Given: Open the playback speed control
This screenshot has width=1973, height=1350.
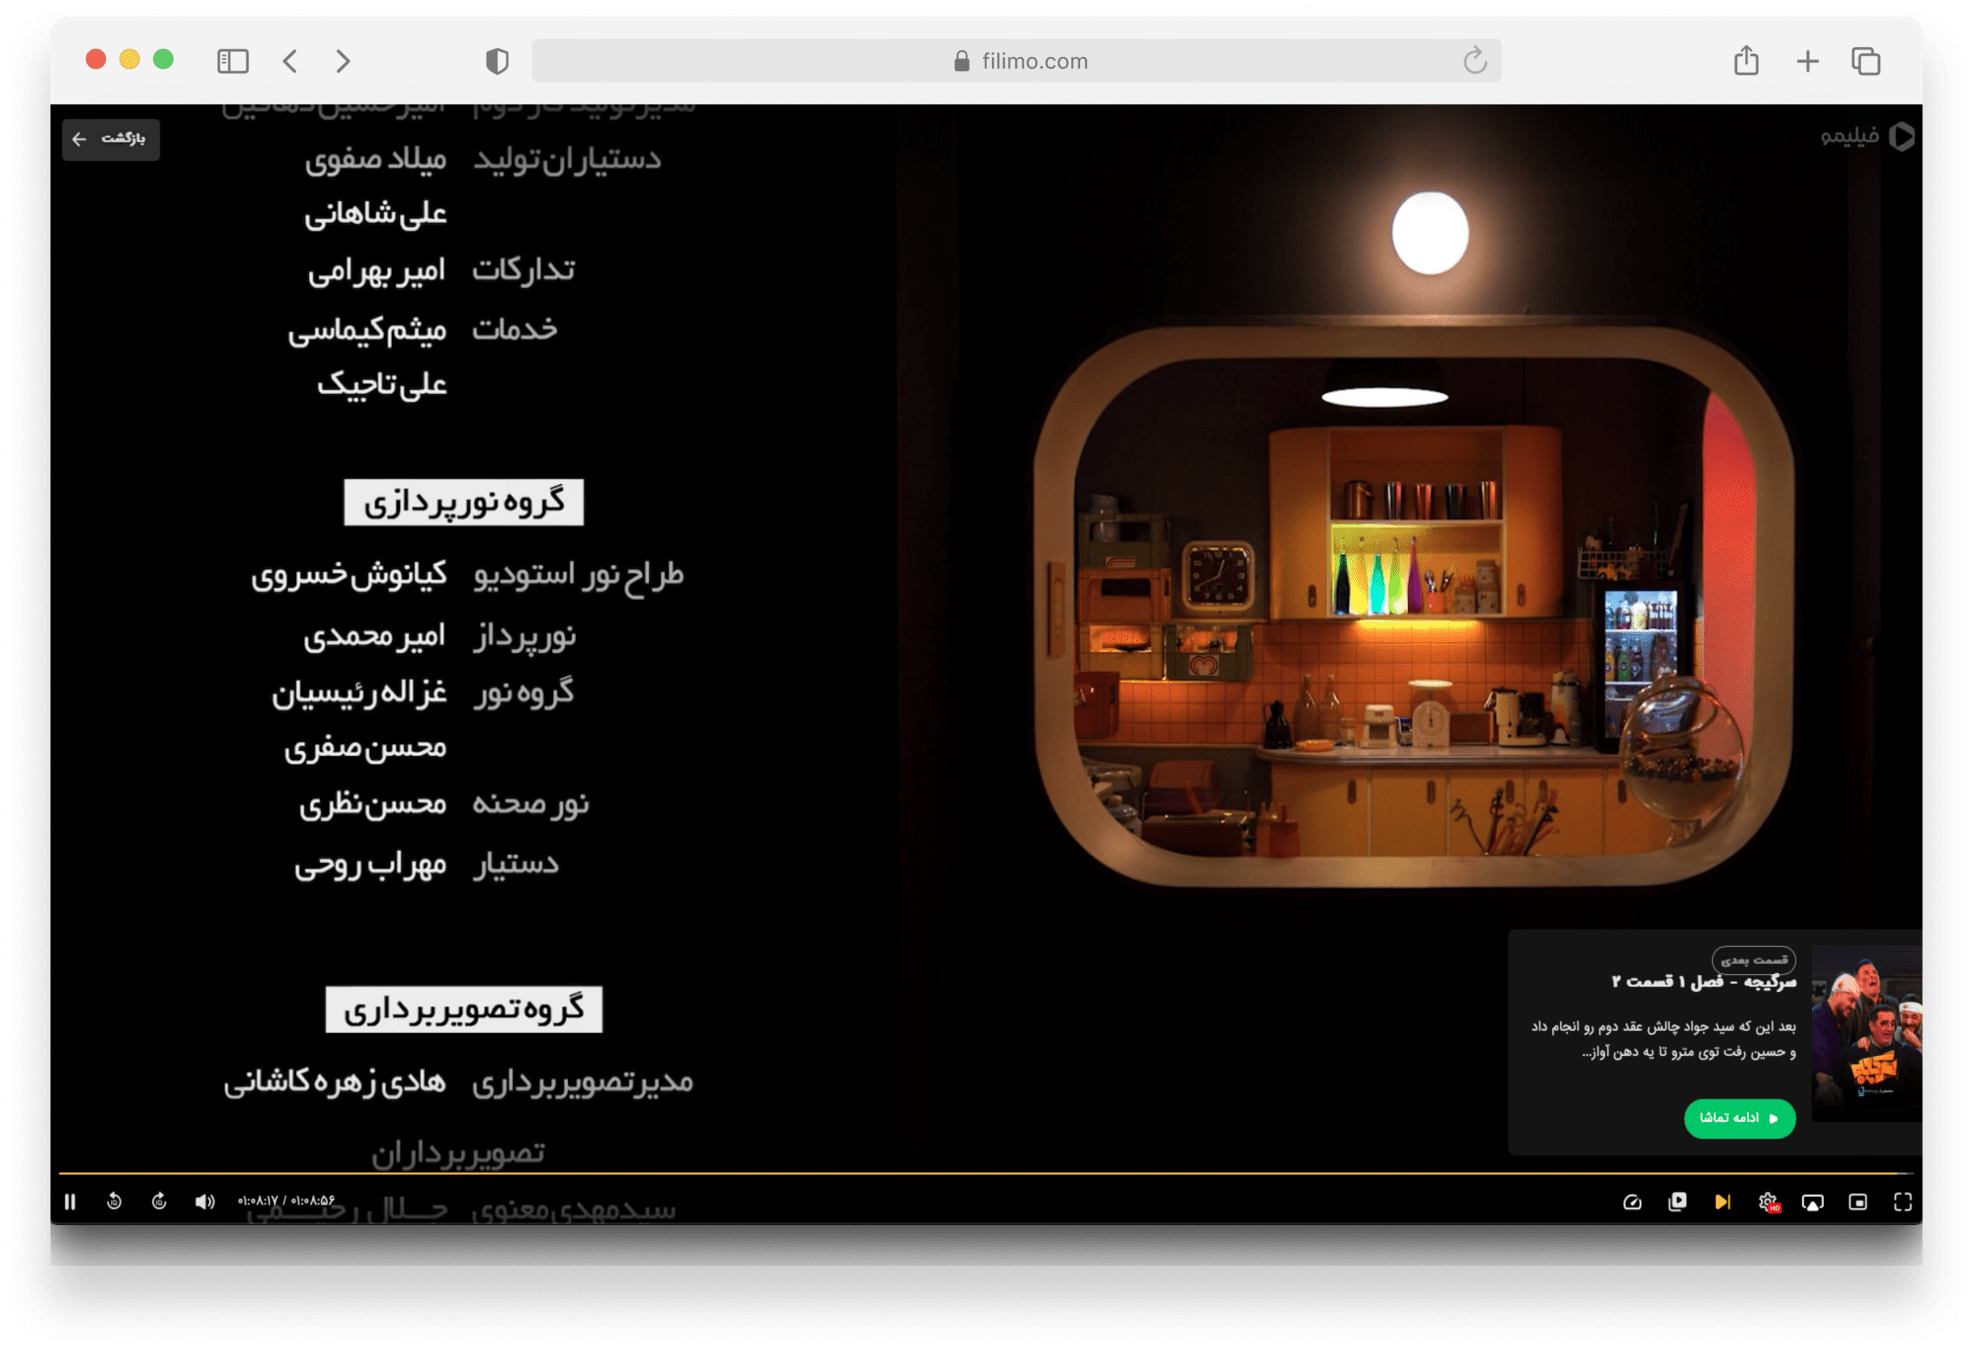Looking at the screenshot, I should click(1632, 1202).
